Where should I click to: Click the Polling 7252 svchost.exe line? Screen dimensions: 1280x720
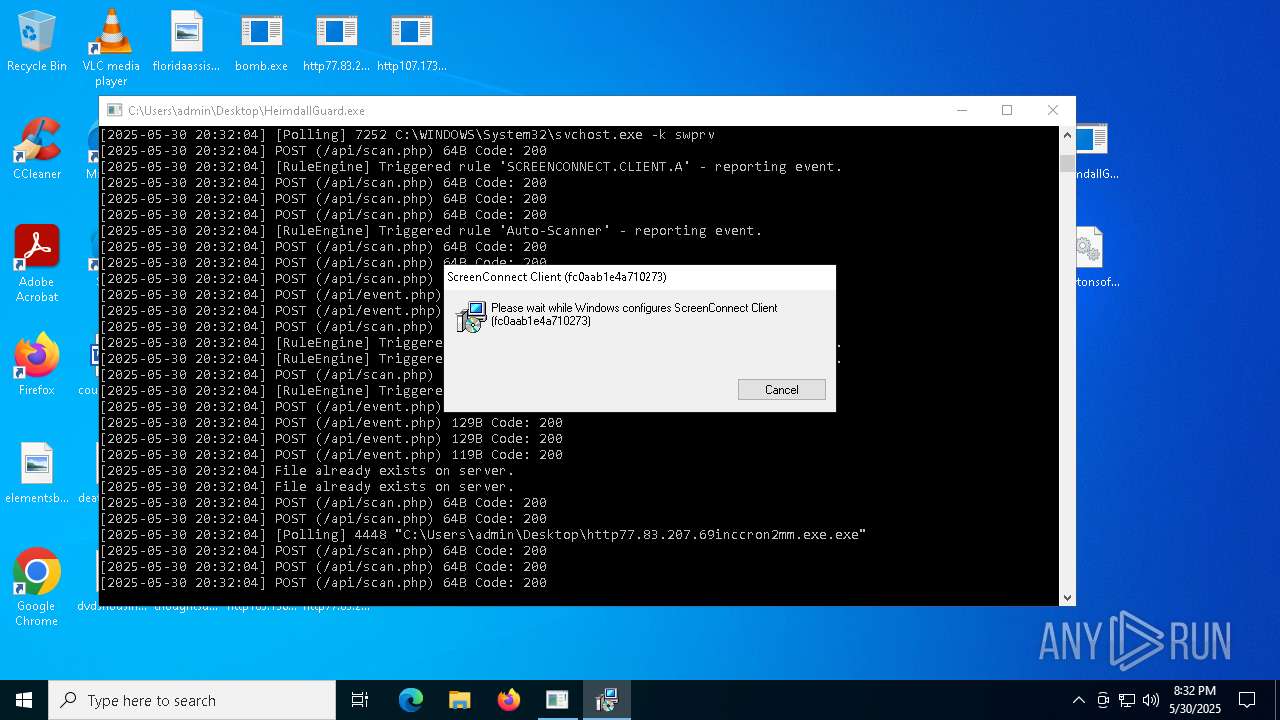(x=407, y=135)
